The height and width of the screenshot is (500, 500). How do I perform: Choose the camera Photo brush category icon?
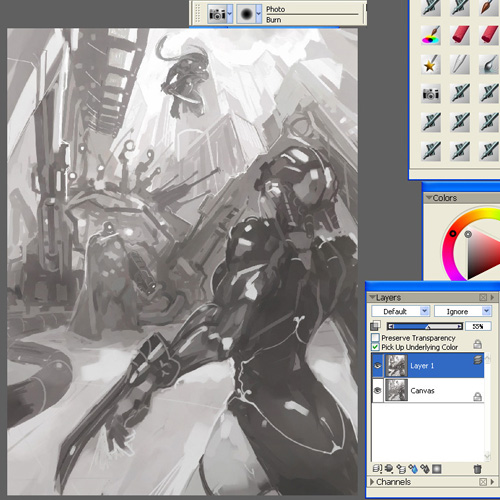tap(430, 93)
